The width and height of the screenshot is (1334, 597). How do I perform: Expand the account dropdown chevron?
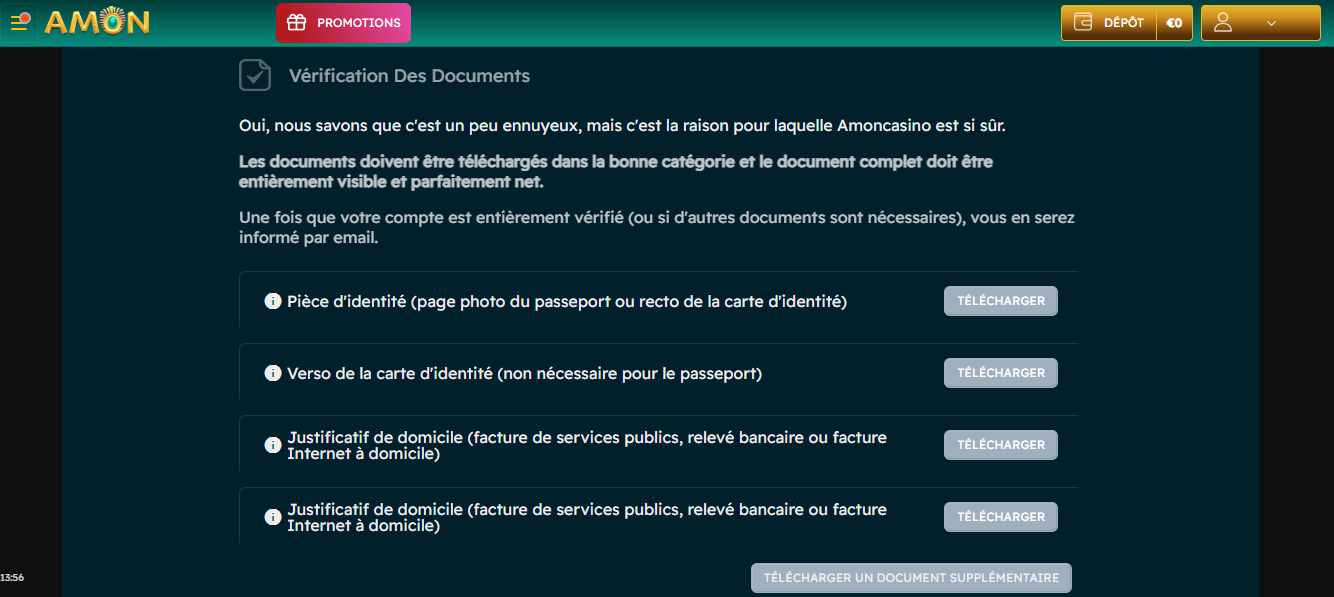[1272, 23]
